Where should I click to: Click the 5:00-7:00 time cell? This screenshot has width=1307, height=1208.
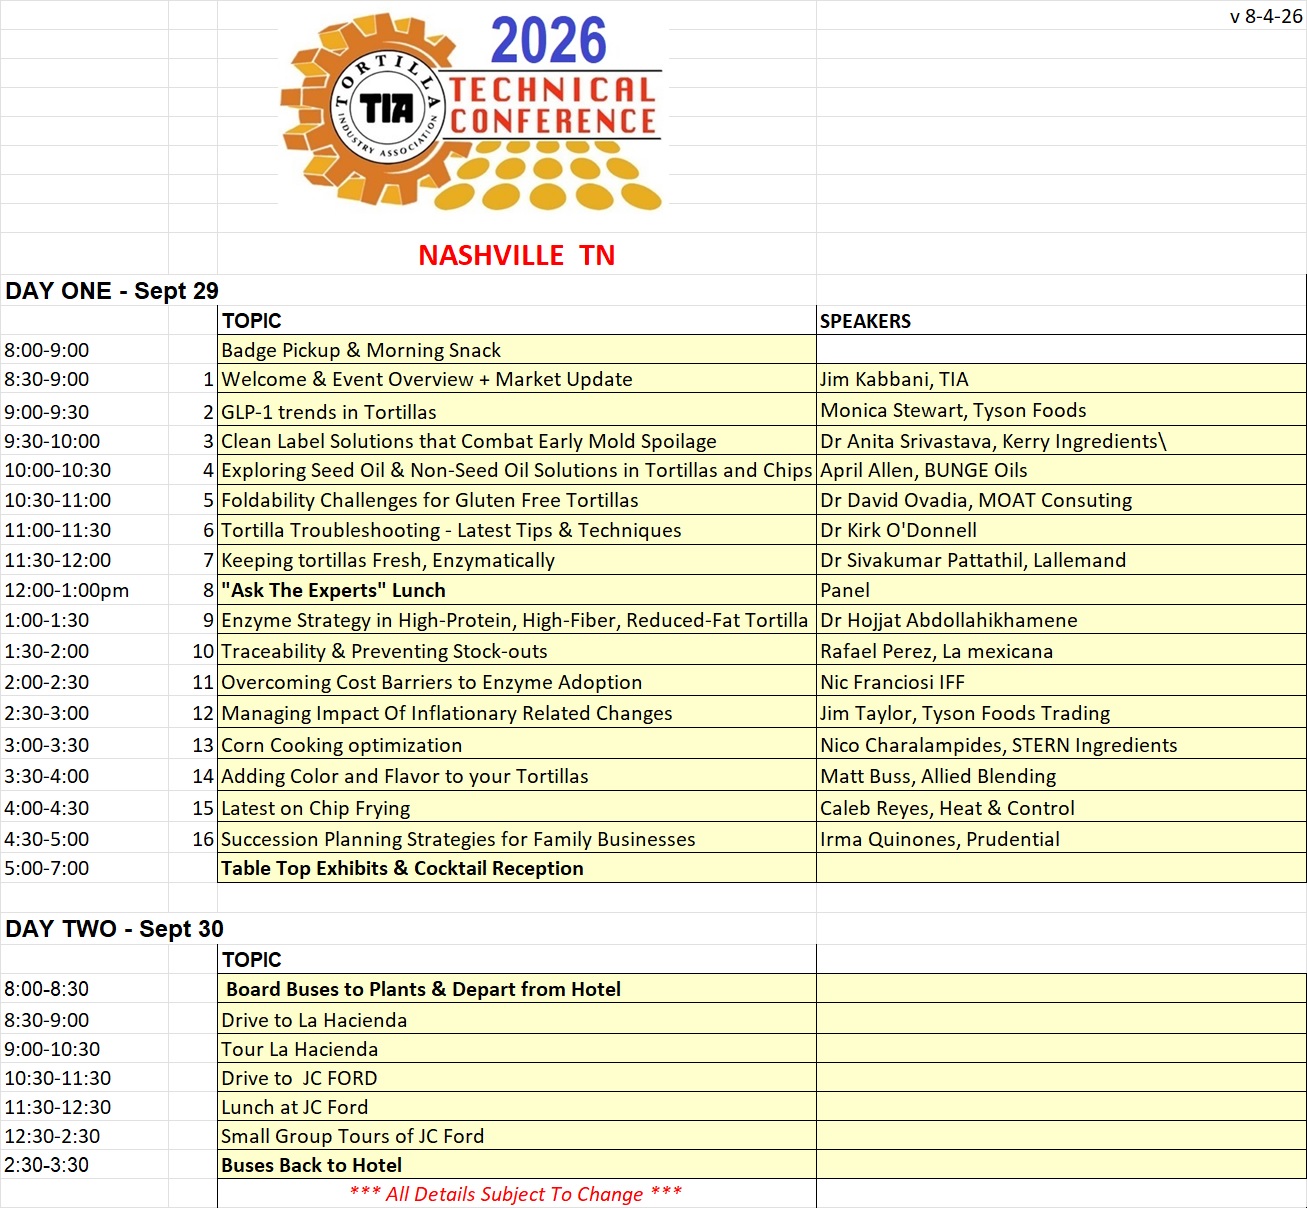(x=84, y=868)
